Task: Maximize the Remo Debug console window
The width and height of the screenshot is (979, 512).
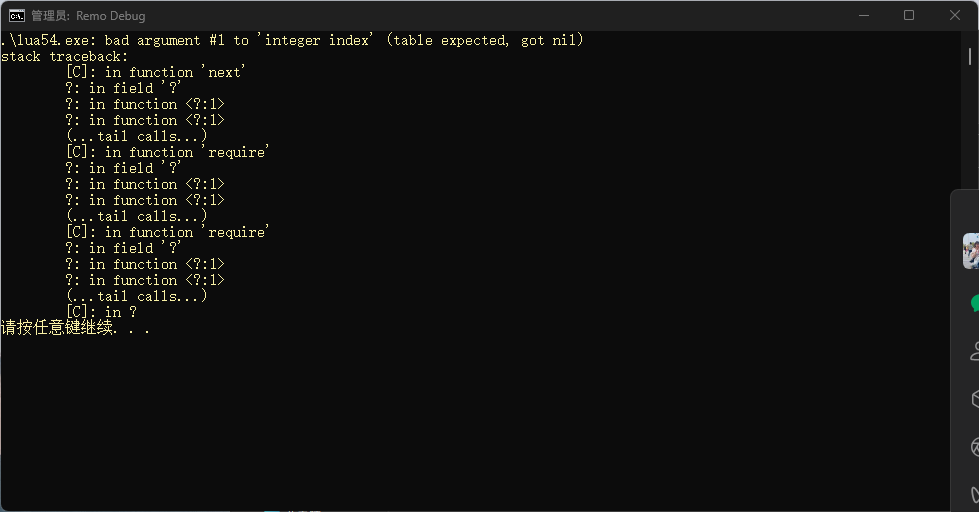Action: point(909,15)
